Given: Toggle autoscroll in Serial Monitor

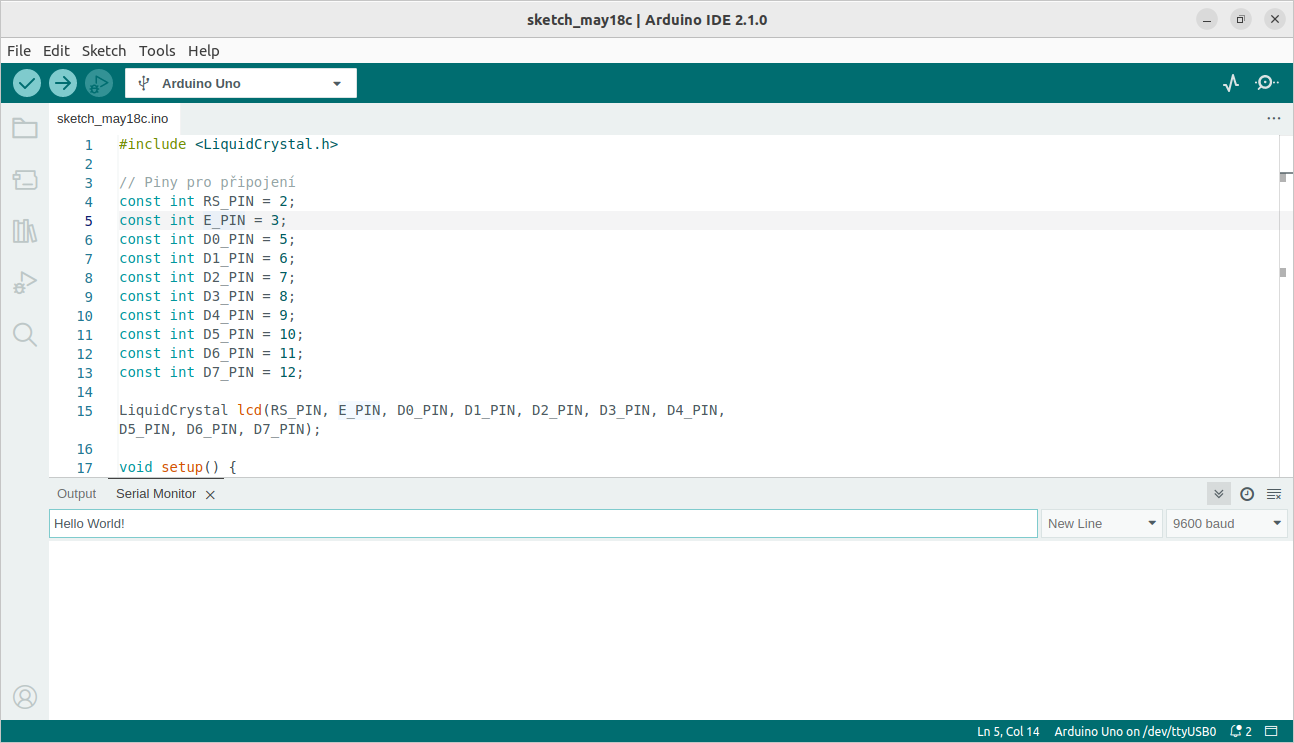Looking at the screenshot, I should pyautogui.click(x=1218, y=494).
